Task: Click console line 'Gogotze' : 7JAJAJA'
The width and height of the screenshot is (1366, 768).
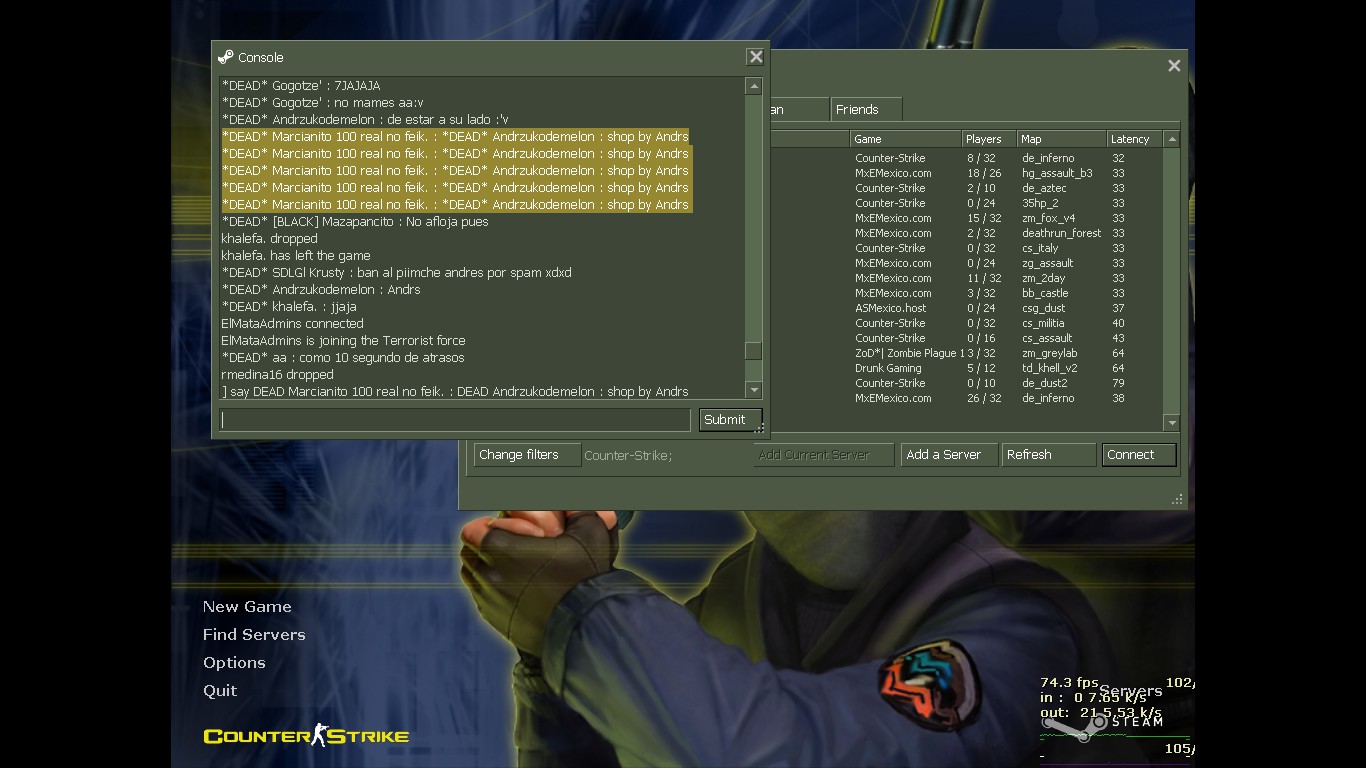Action: [x=301, y=86]
